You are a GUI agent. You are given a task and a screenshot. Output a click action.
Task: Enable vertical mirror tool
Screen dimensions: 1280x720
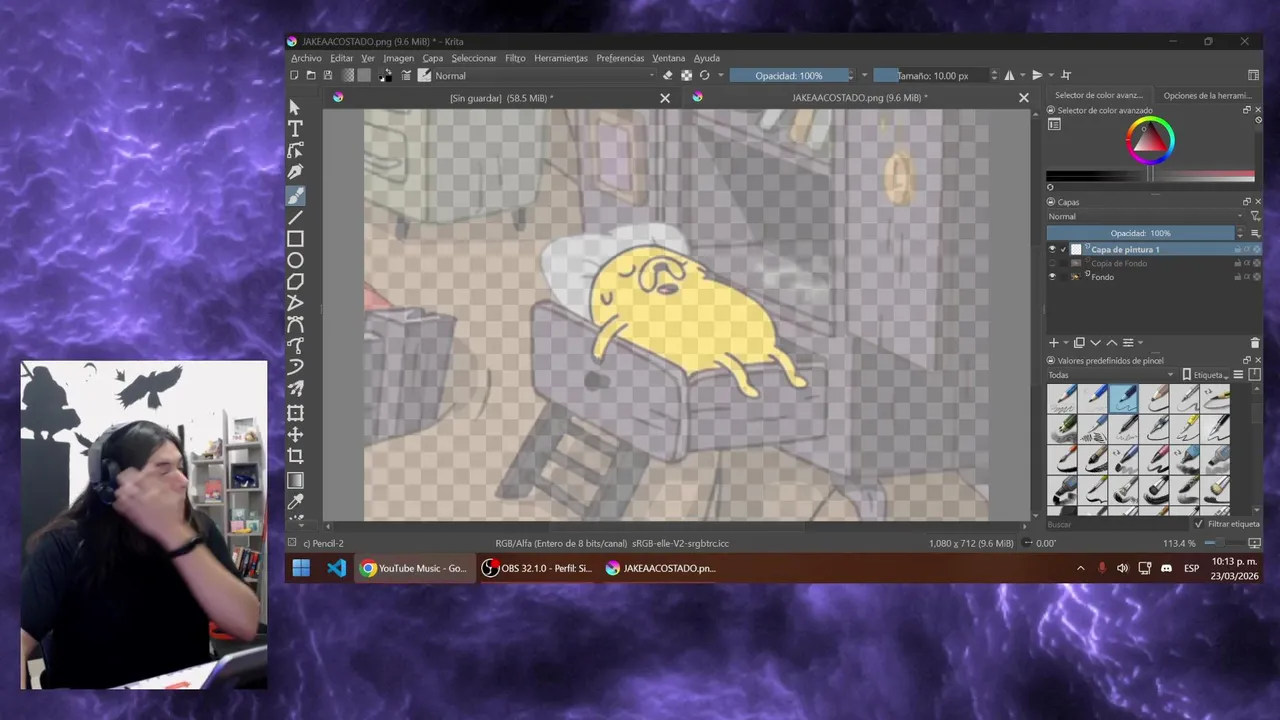point(1037,75)
